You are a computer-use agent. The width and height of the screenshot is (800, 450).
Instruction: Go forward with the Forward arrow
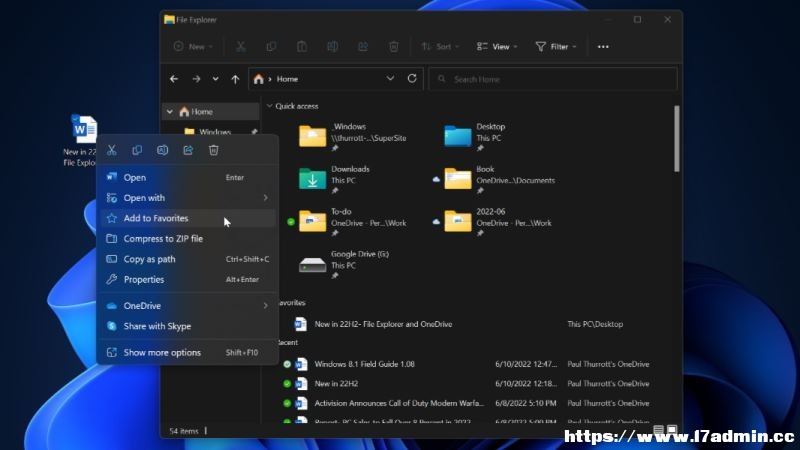(x=196, y=79)
